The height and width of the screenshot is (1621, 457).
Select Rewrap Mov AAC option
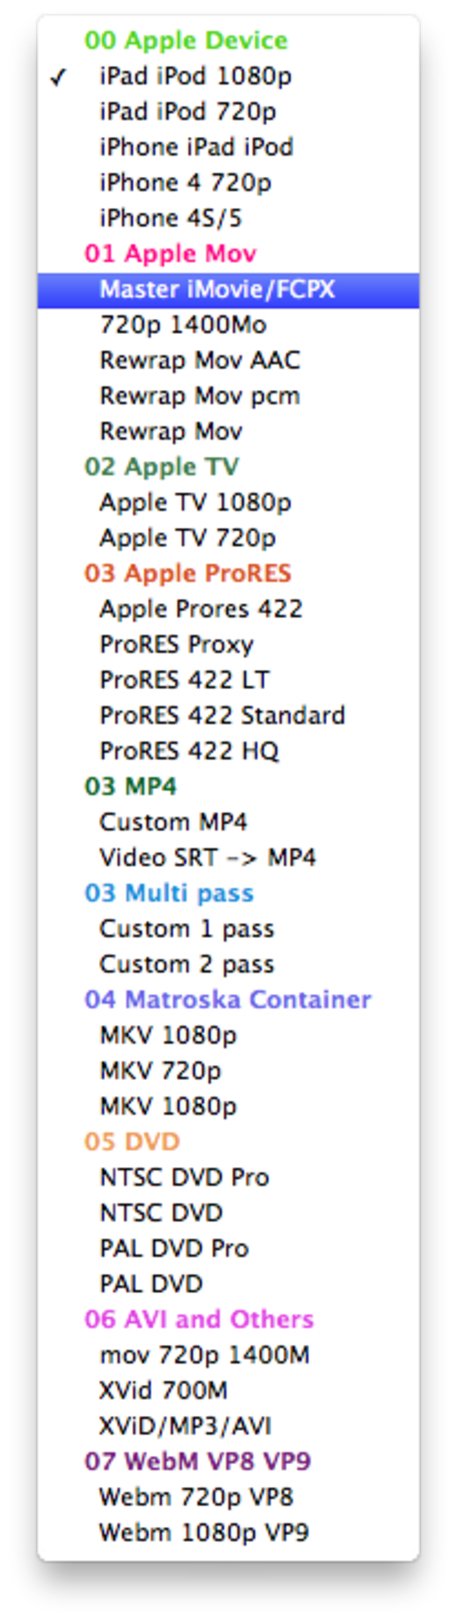[228, 360]
